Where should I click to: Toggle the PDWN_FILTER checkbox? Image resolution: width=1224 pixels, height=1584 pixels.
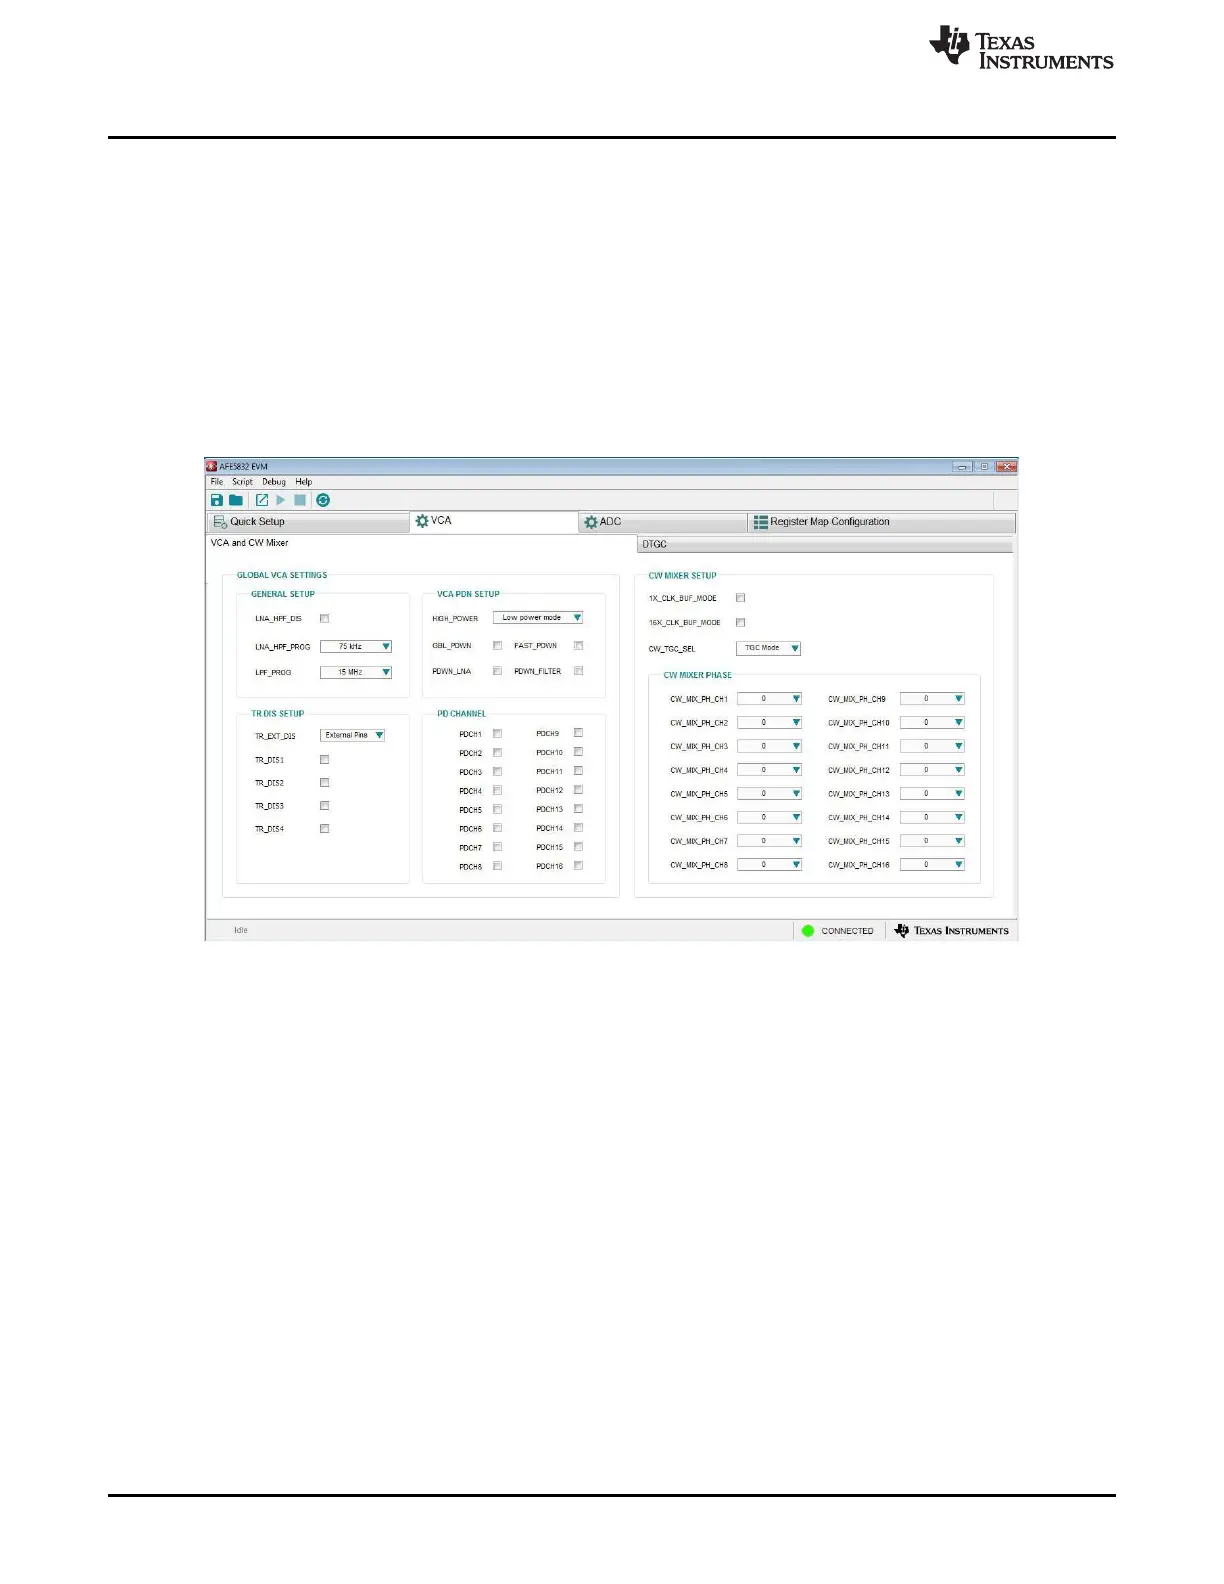tap(578, 671)
